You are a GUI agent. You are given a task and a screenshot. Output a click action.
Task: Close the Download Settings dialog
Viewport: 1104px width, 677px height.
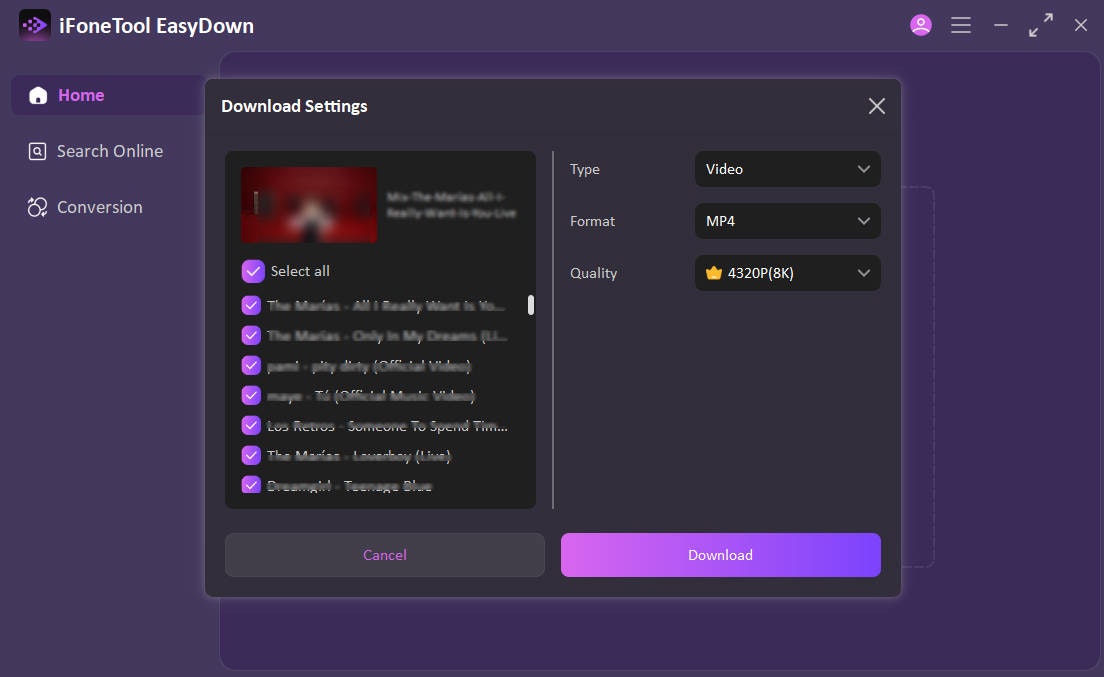click(877, 106)
